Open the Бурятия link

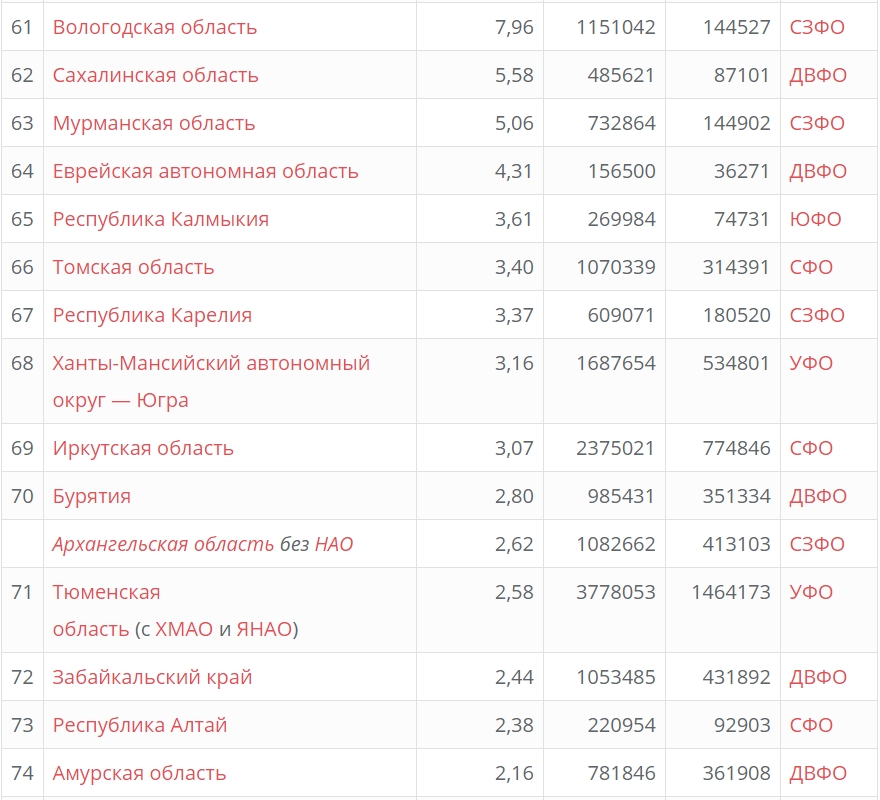(x=91, y=496)
